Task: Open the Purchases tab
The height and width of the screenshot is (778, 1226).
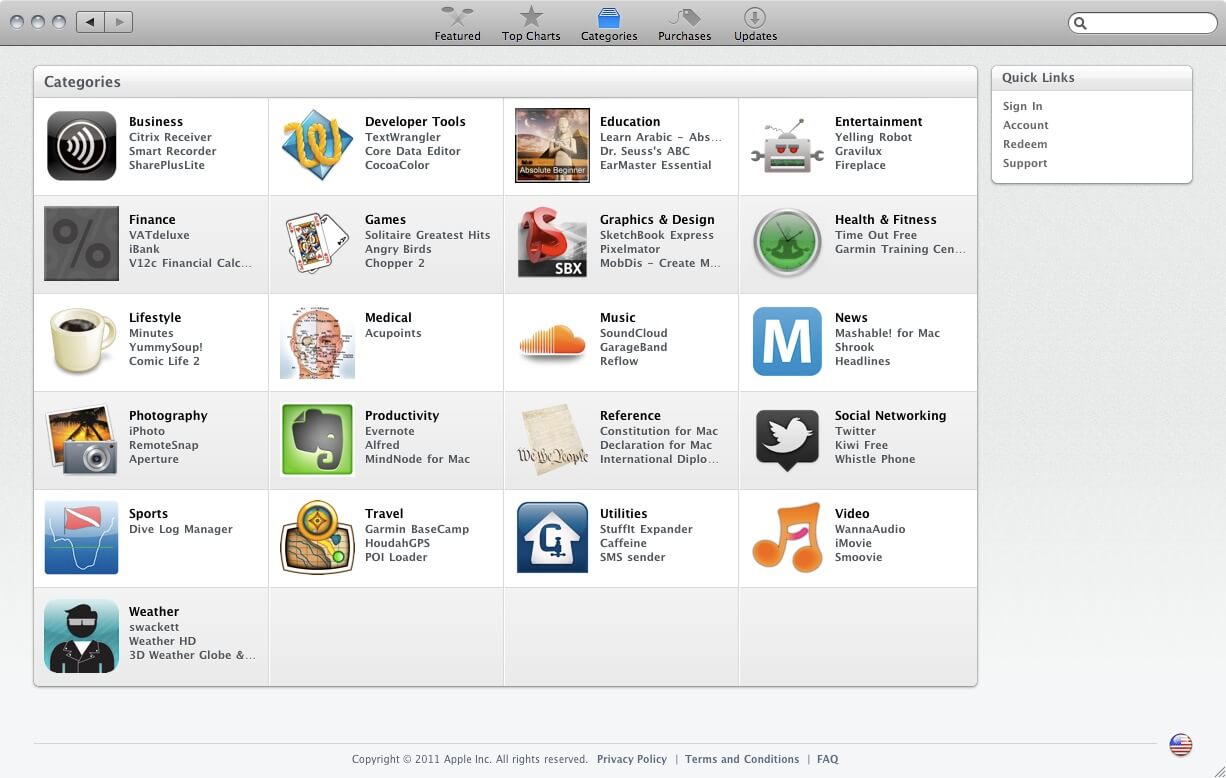Action: pyautogui.click(x=685, y=24)
